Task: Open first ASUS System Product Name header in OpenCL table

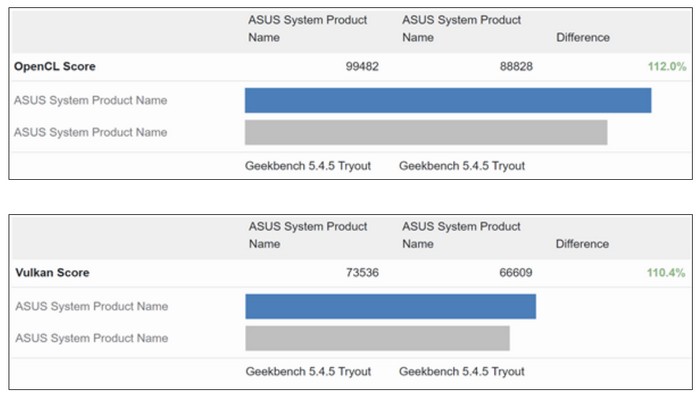Action: pos(307,29)
